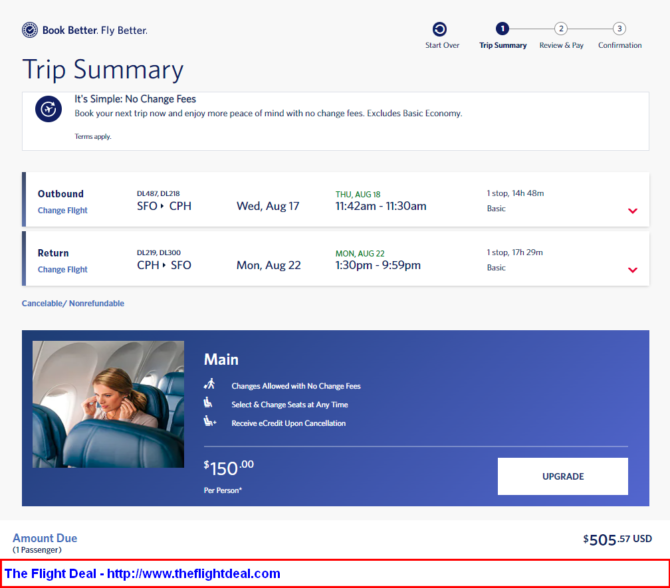This screenshot has height=588, width=670.
Task: Expand the Outbound flight details chevron
Action: (x=633, y=211)
